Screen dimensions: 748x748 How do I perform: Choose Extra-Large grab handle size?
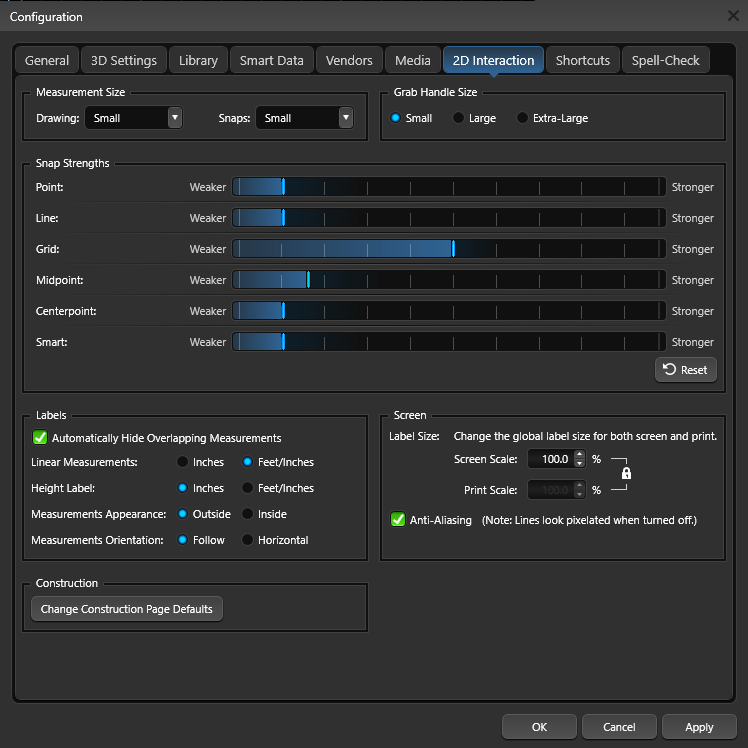tap(522, 118)
